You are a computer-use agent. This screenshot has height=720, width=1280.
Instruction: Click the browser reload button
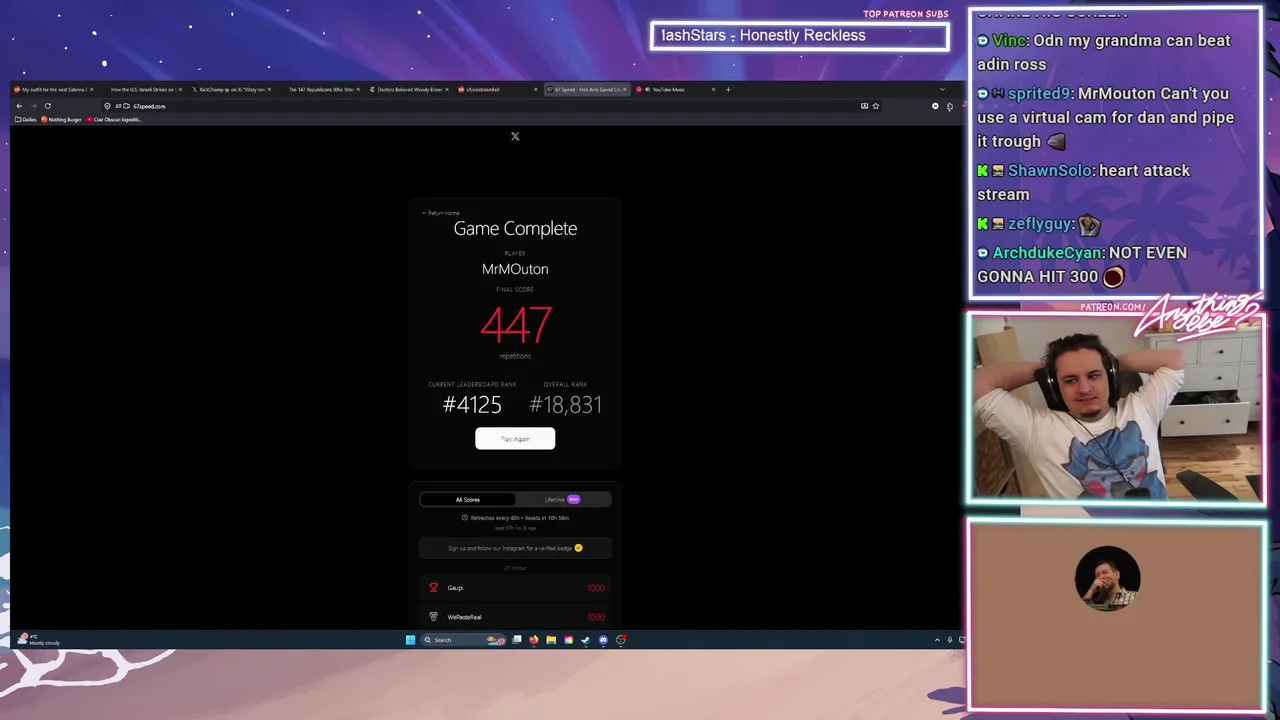click(47, 106)
